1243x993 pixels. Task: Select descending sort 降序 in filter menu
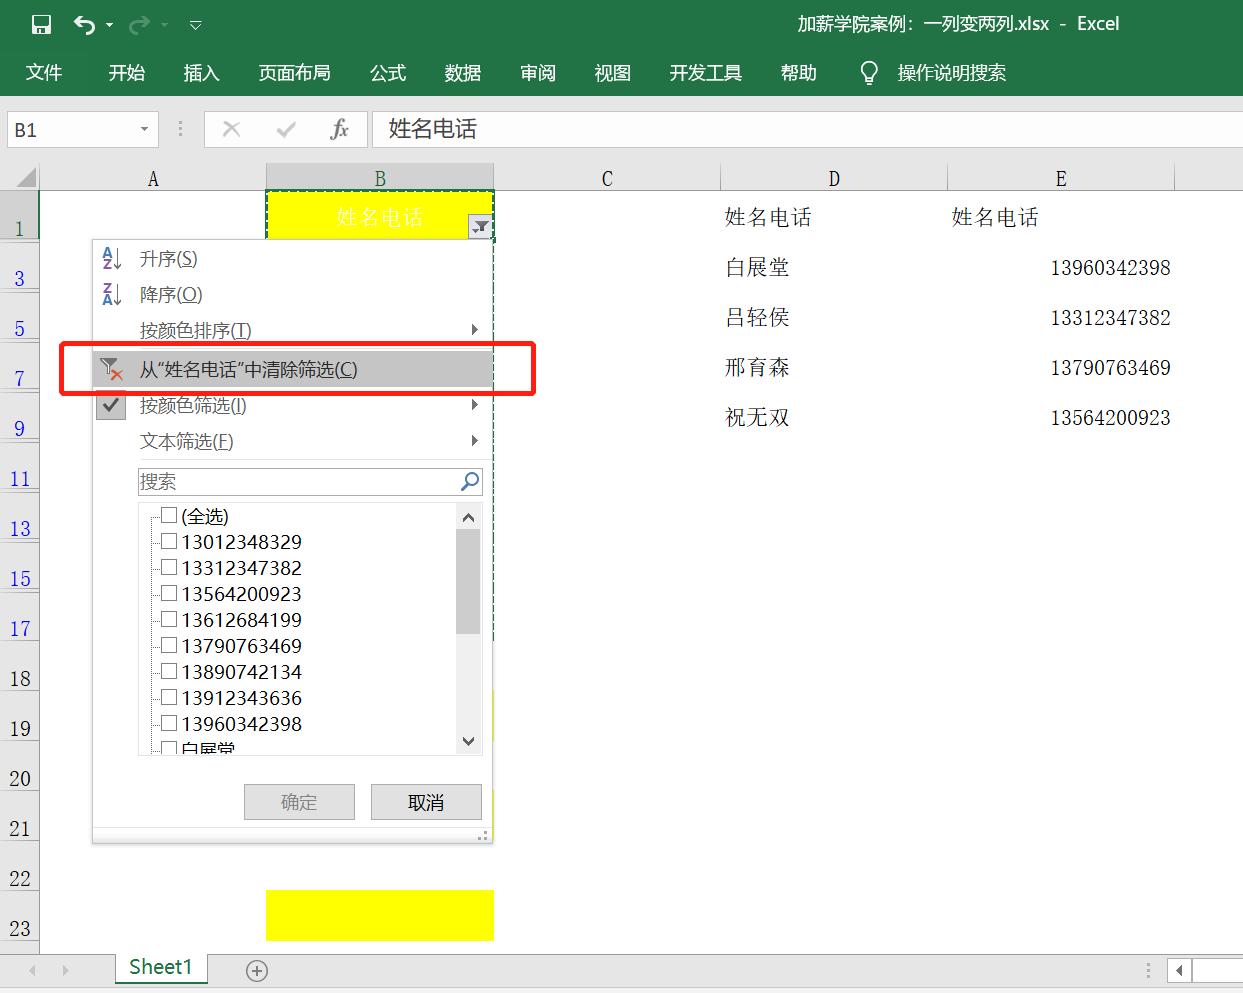click(x=168, y=294)
